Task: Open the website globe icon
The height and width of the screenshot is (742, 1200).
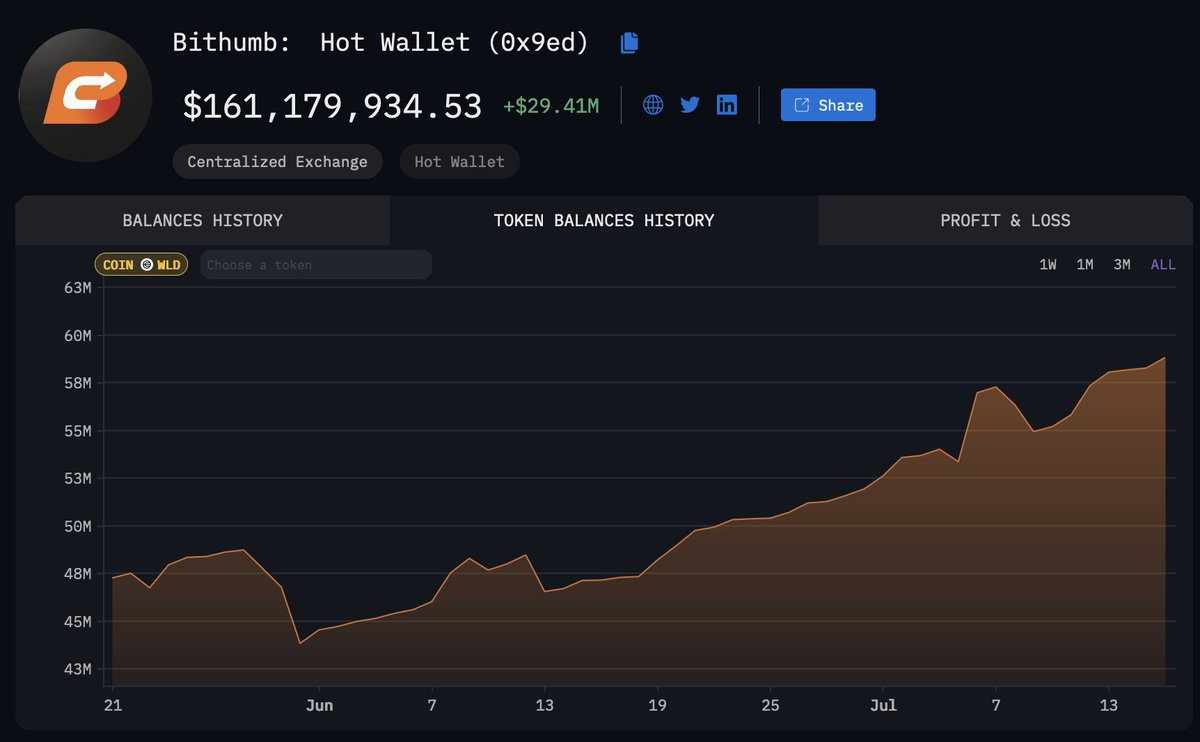Action: pos(652,104)
